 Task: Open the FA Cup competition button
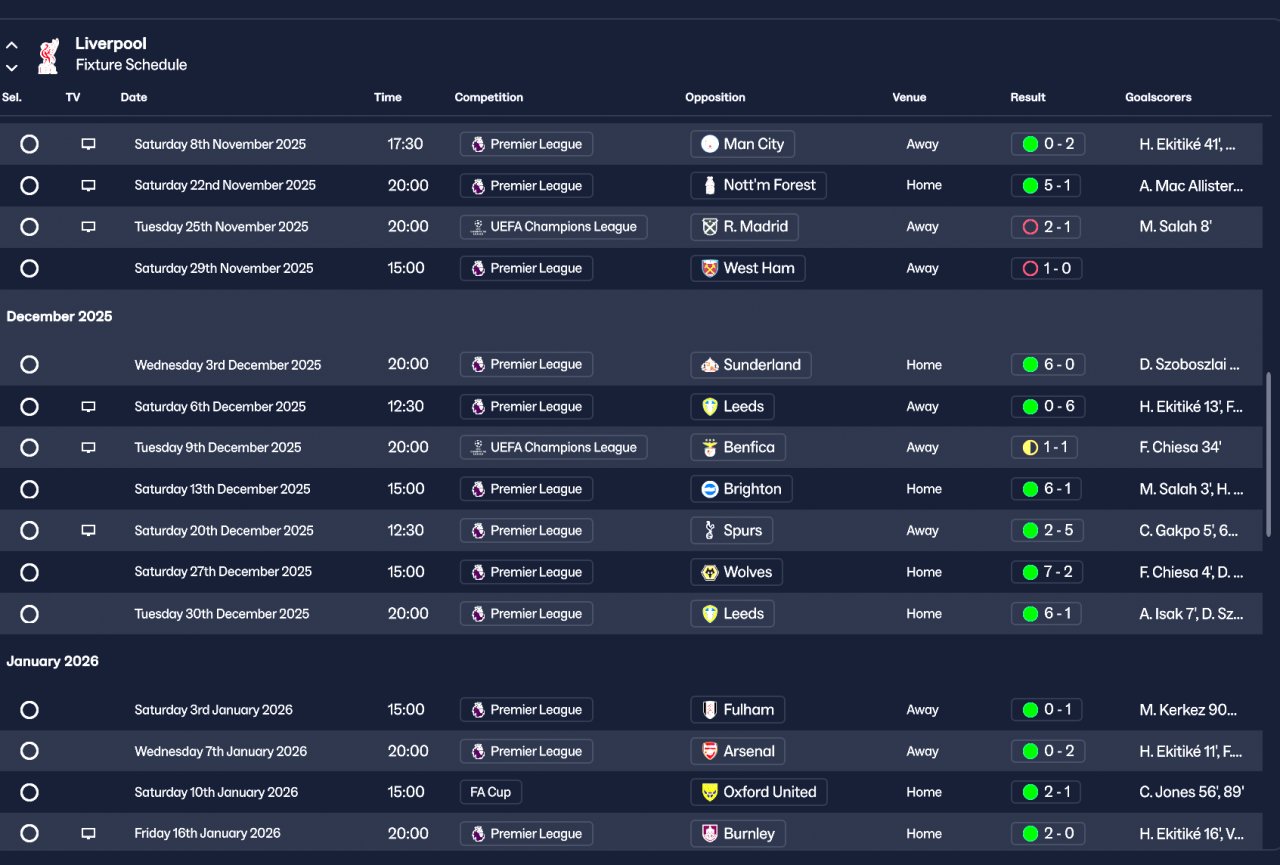pyautogui.click(x=491, y=792)
